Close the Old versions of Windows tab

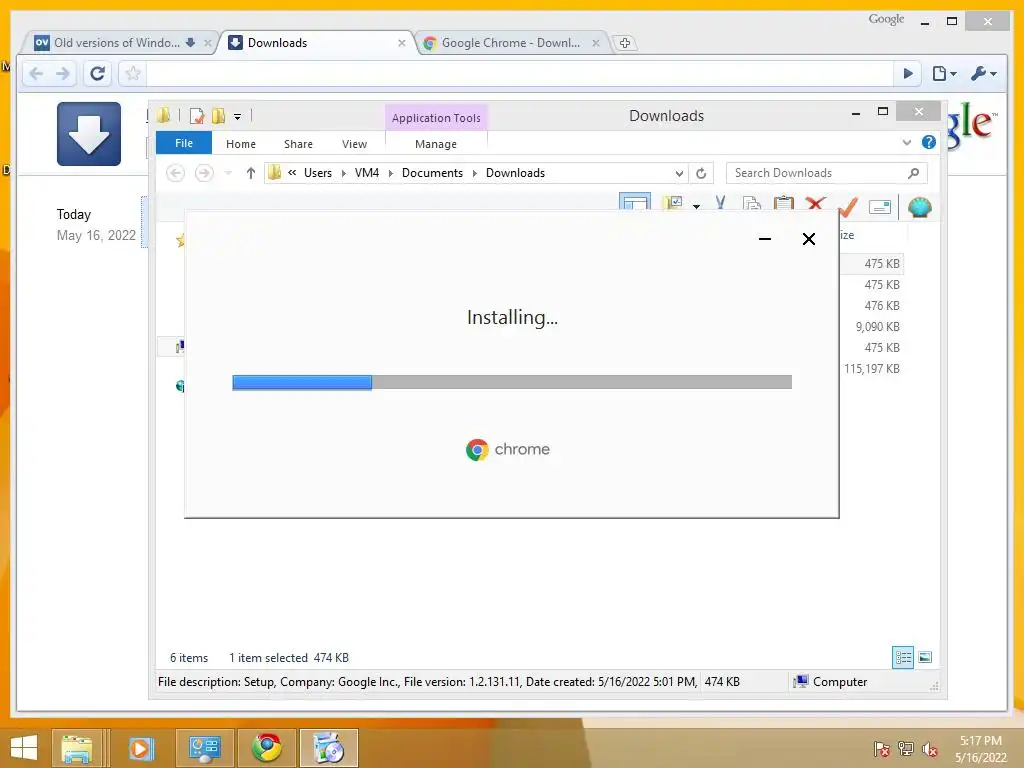(x=208, y=43)
